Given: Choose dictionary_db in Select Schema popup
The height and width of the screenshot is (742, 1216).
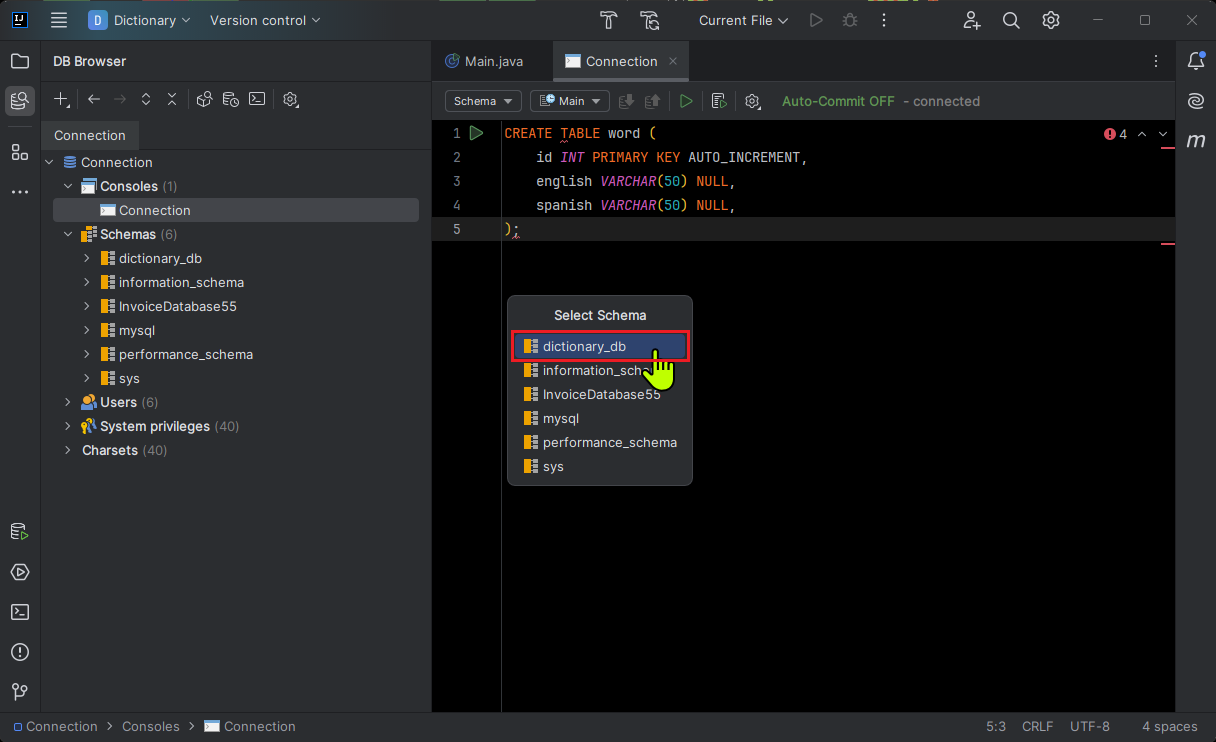Looking at the screenshot, I should click(584, 346).
